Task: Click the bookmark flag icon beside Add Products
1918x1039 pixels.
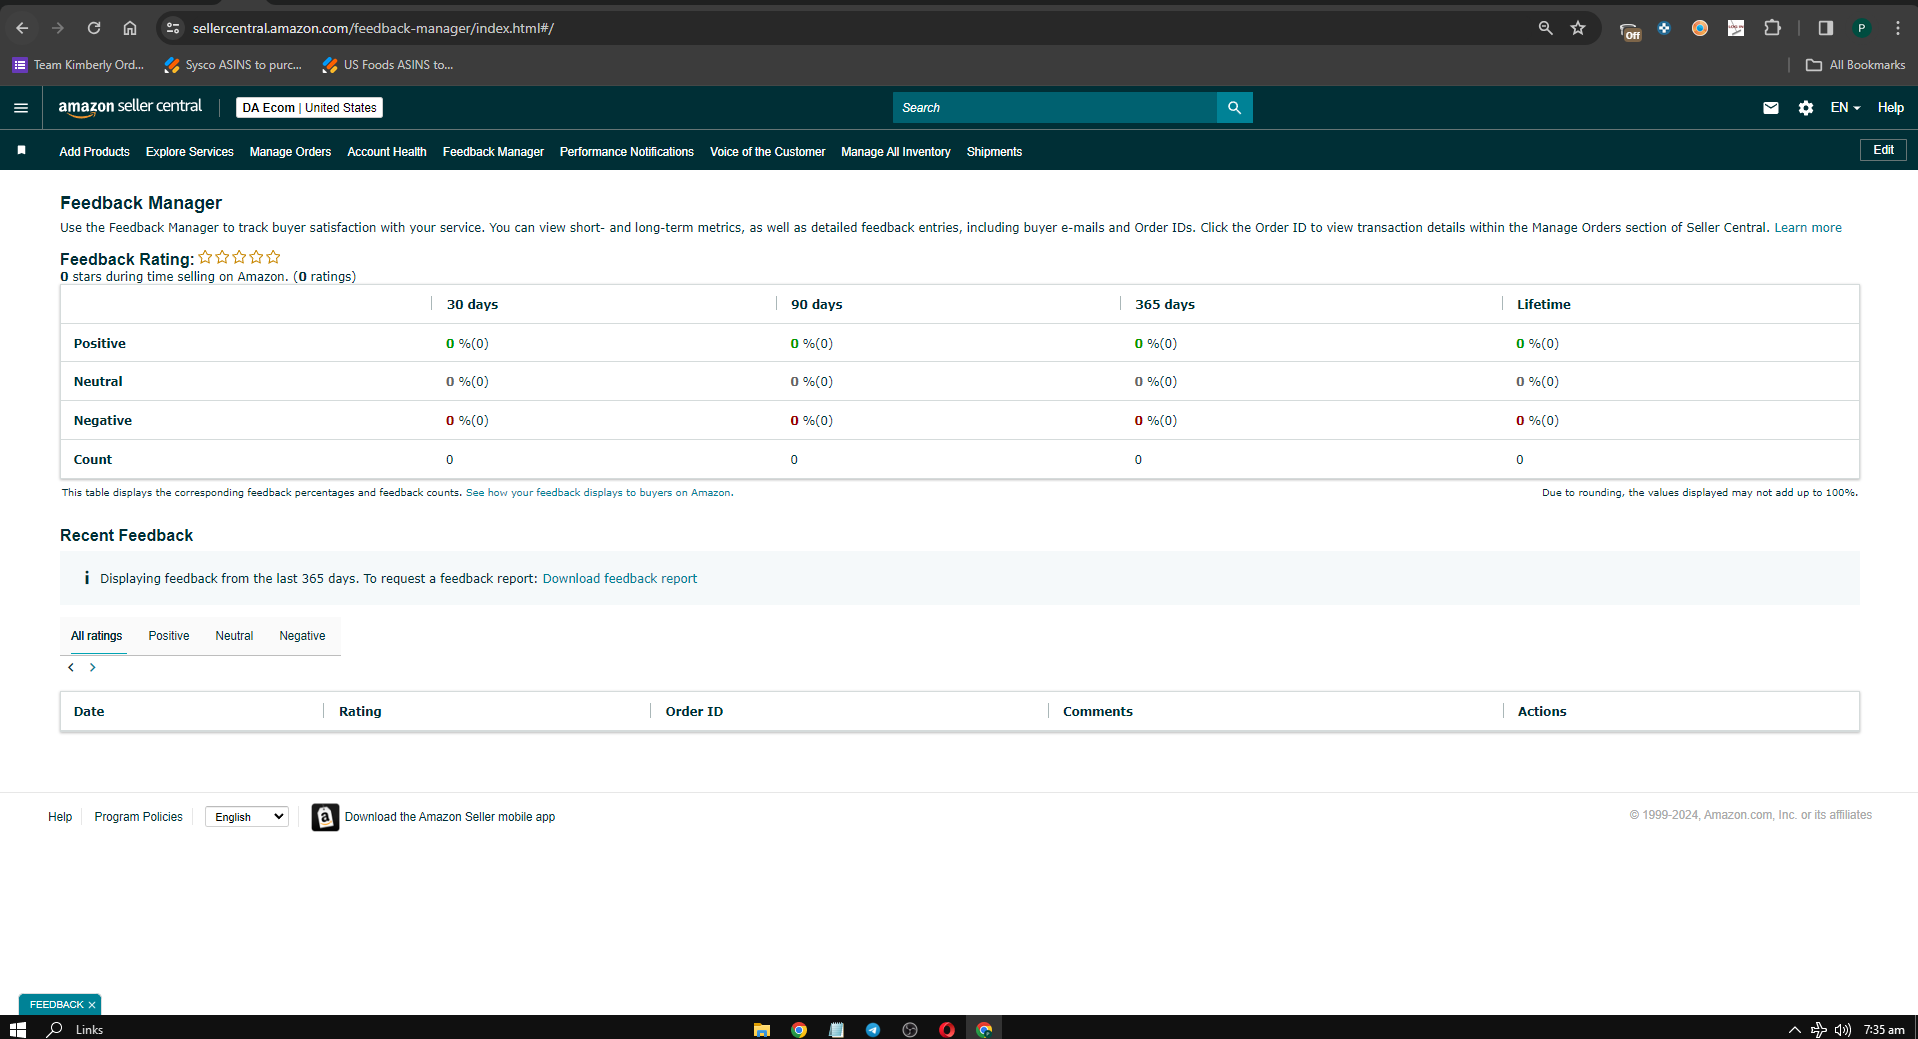Action: [x=21, y=151]
